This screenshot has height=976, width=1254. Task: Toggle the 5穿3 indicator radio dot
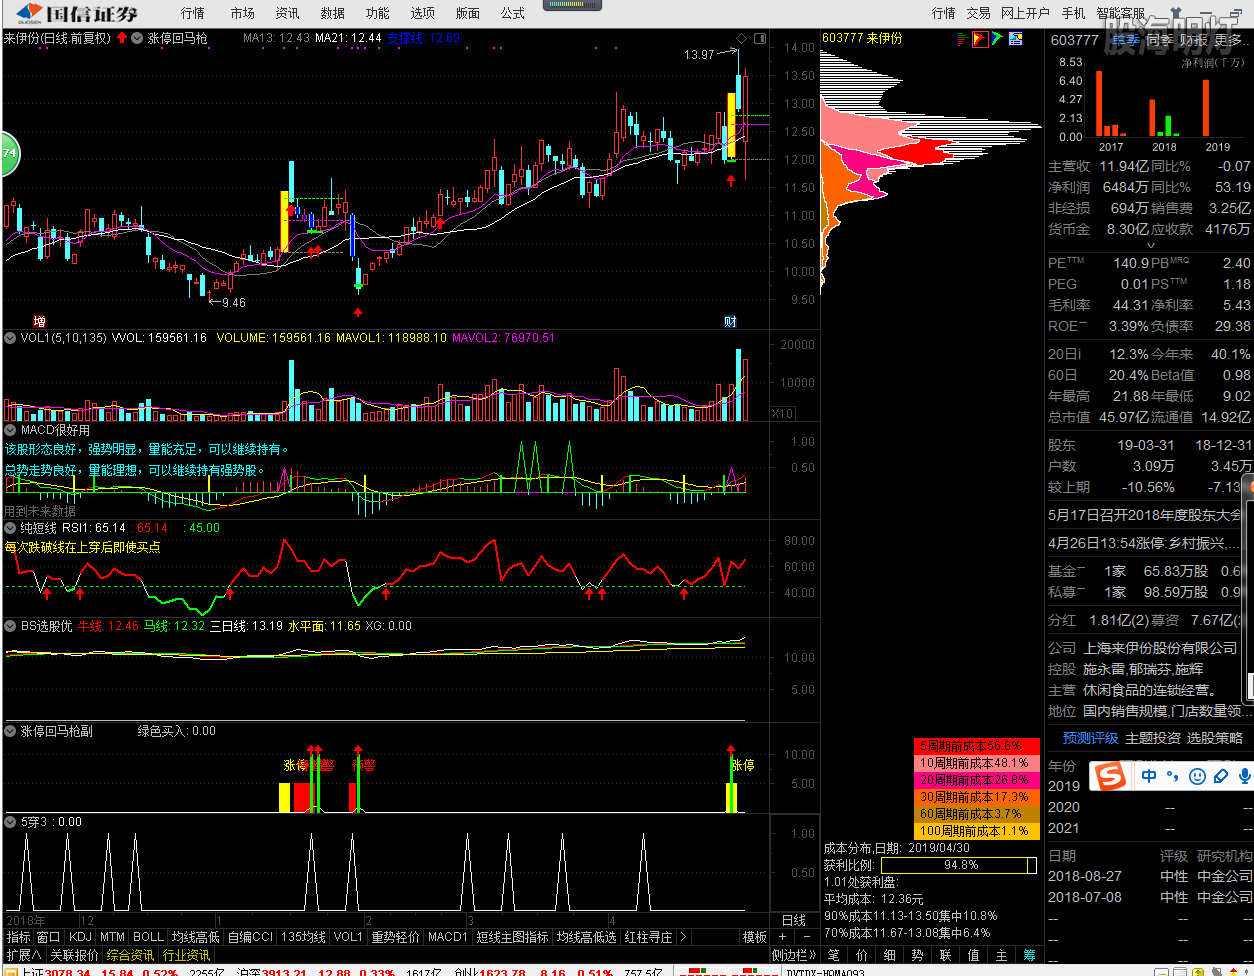pyautogui.click(x=11, y=822)
